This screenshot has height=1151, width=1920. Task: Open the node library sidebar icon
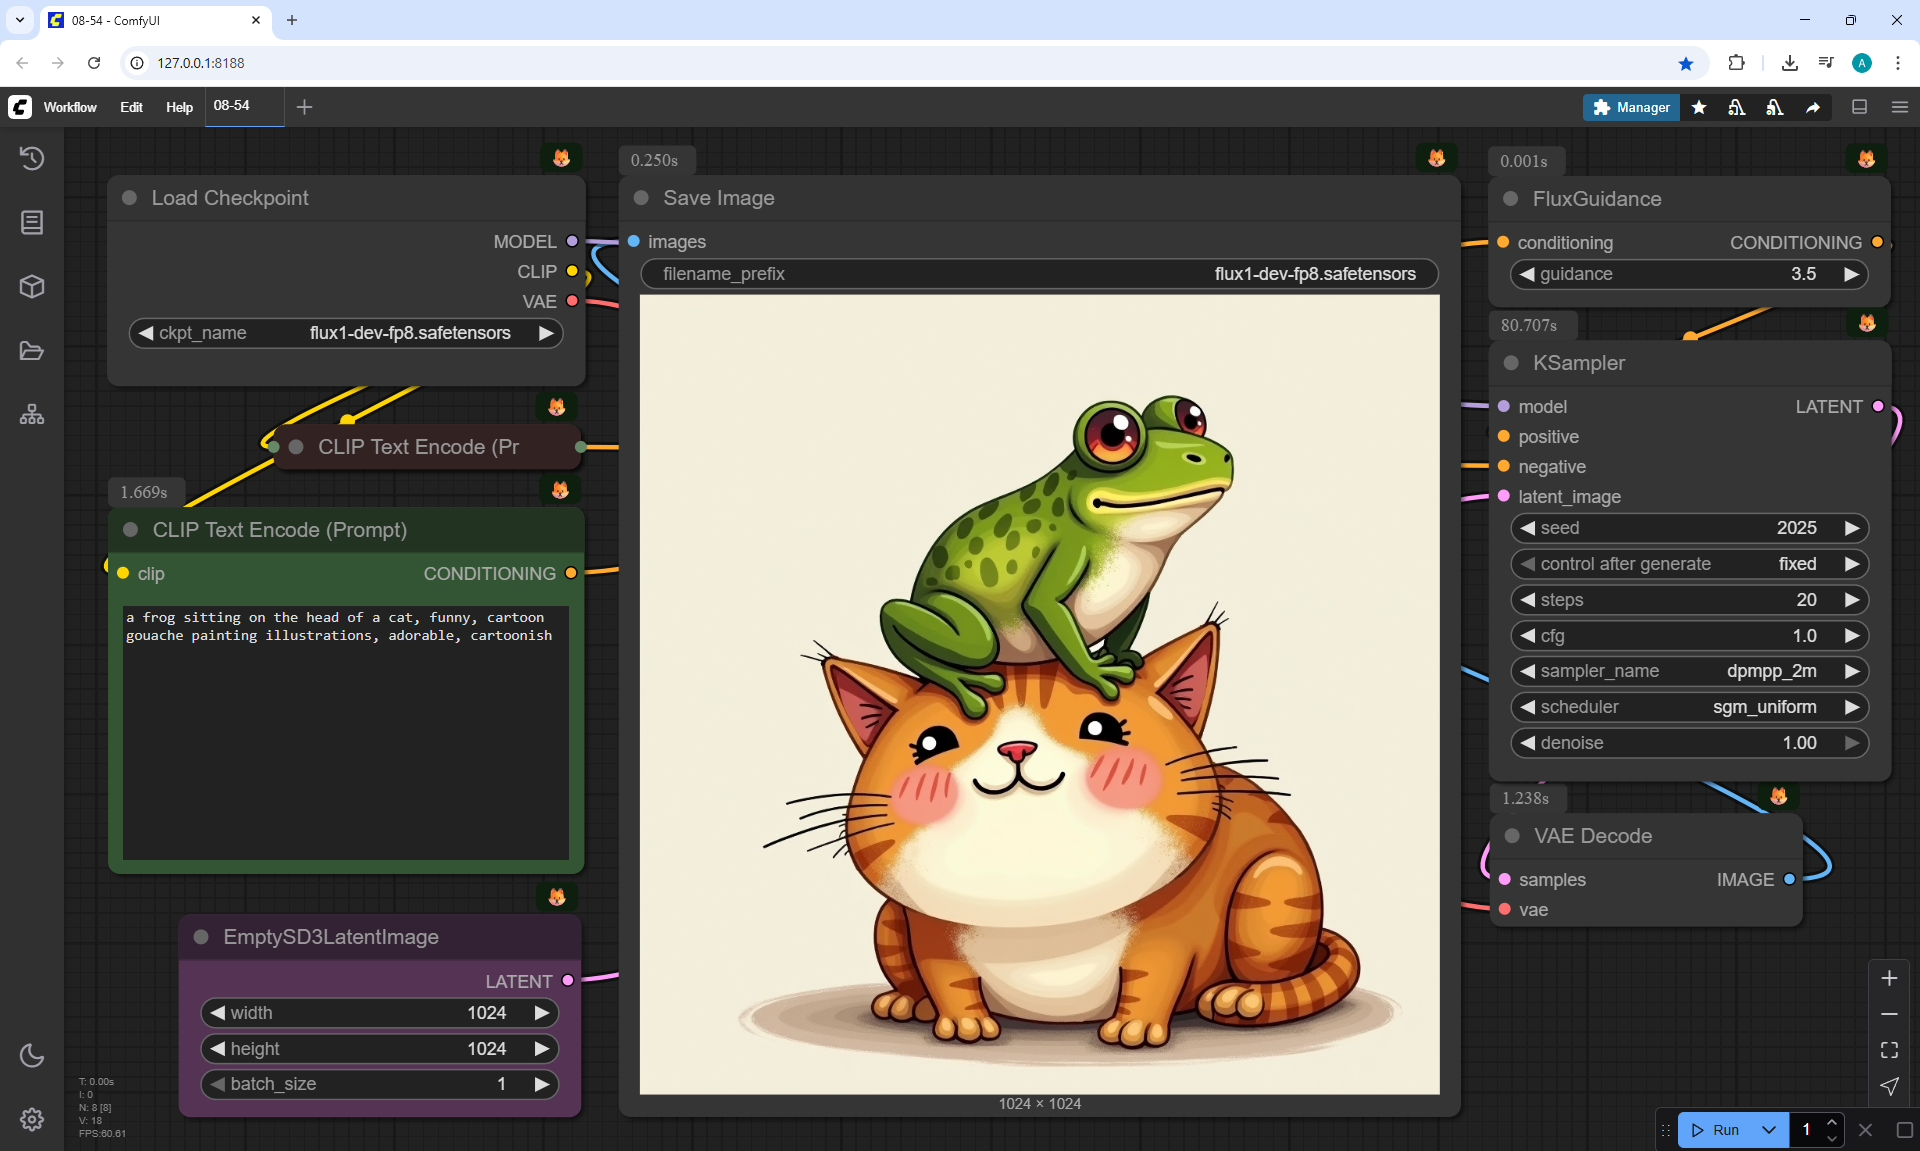[x=32, y=222]
